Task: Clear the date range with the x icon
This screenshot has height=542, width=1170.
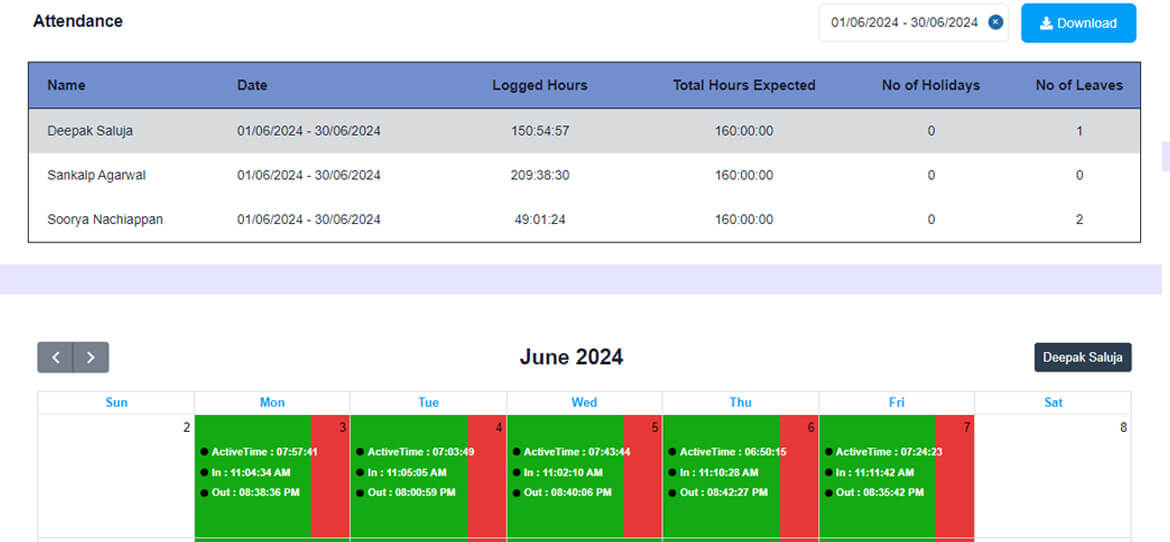Action: point(995,22)
